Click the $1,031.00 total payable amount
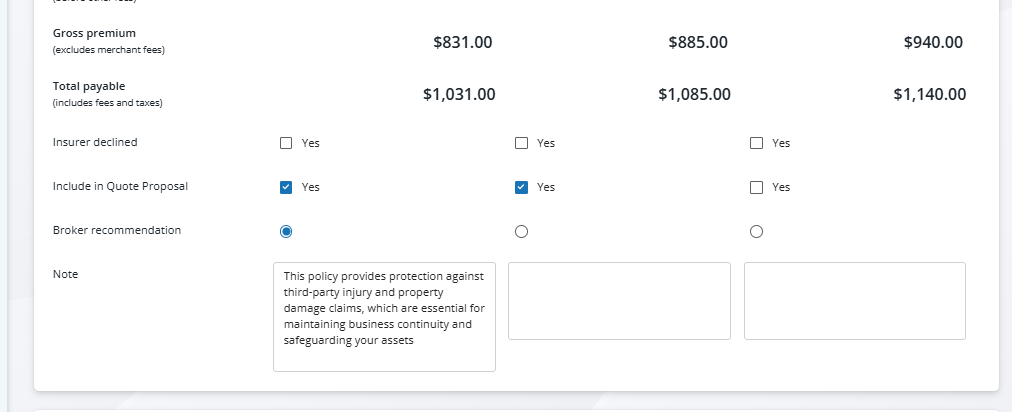 click(x=459, y=94)
